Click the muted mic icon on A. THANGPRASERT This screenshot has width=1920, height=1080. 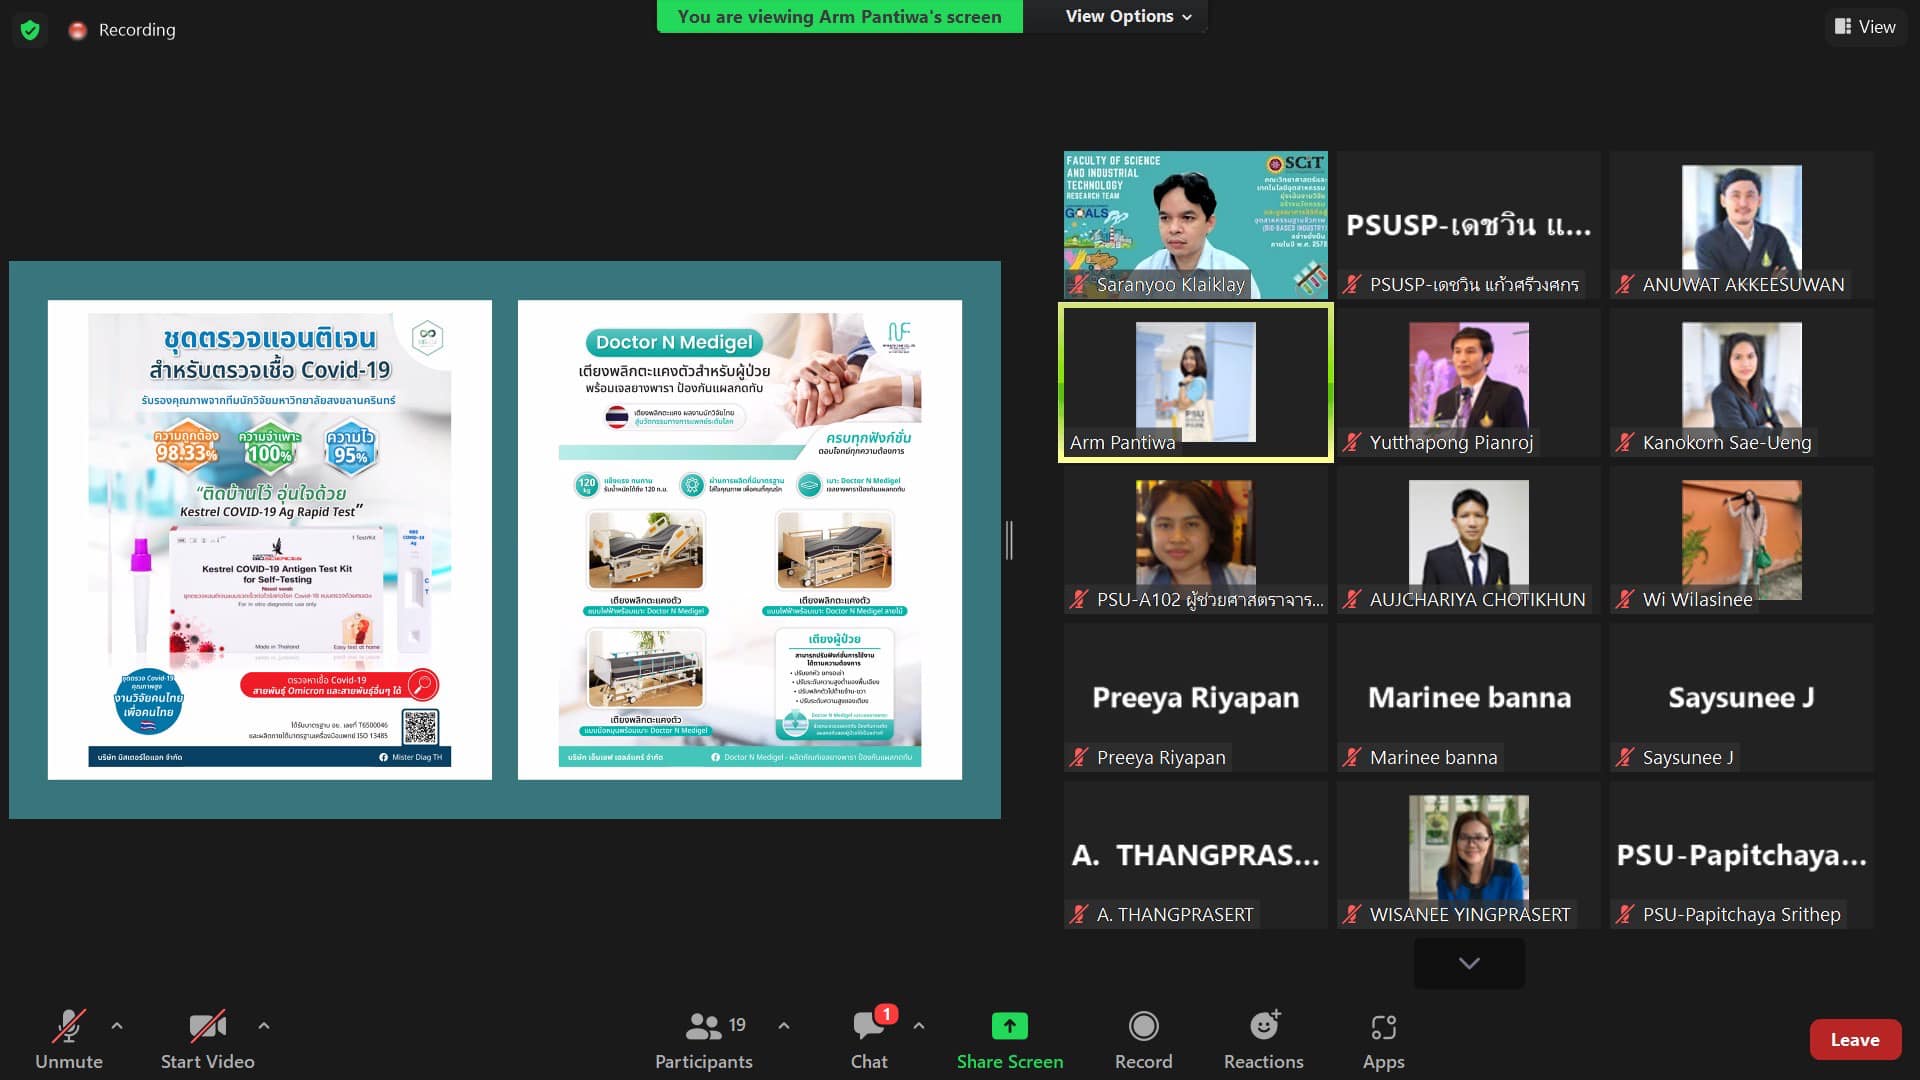click(x=1079, y=915)
